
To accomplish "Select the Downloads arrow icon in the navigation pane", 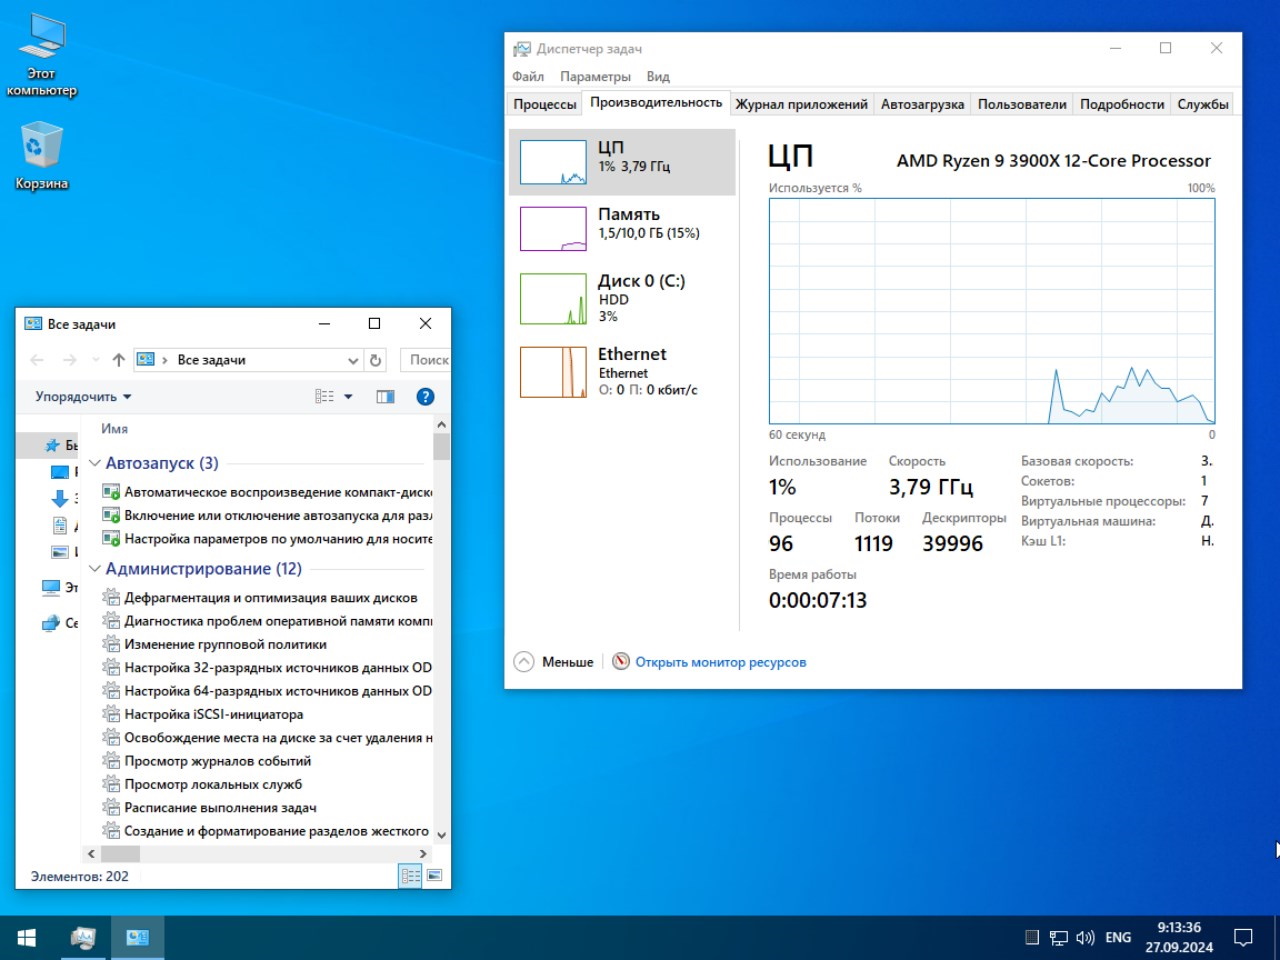I will tap(60, 498).
